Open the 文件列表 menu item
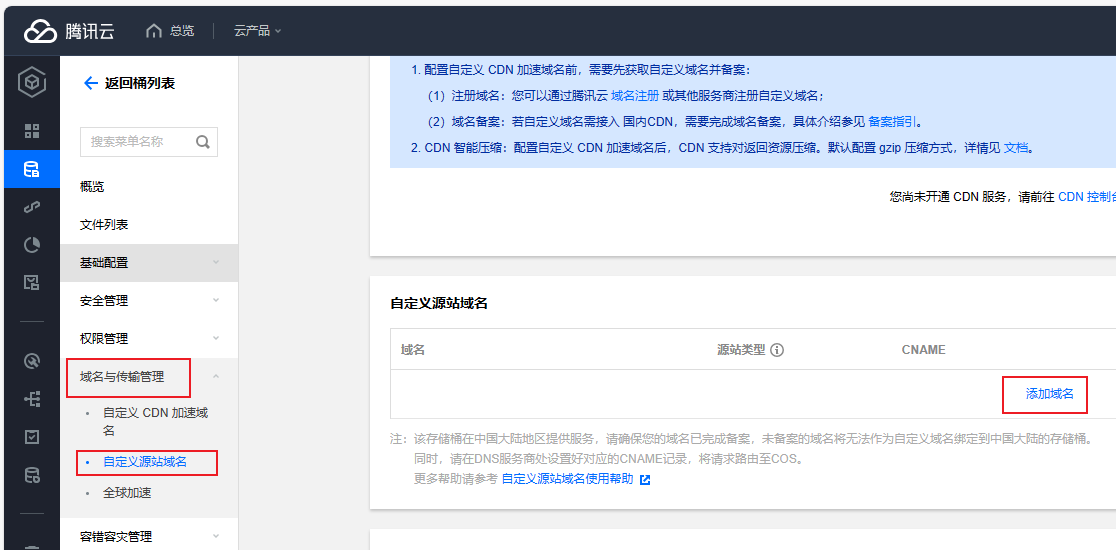Viewport: 1116px width, 550px height. (104, 225)
